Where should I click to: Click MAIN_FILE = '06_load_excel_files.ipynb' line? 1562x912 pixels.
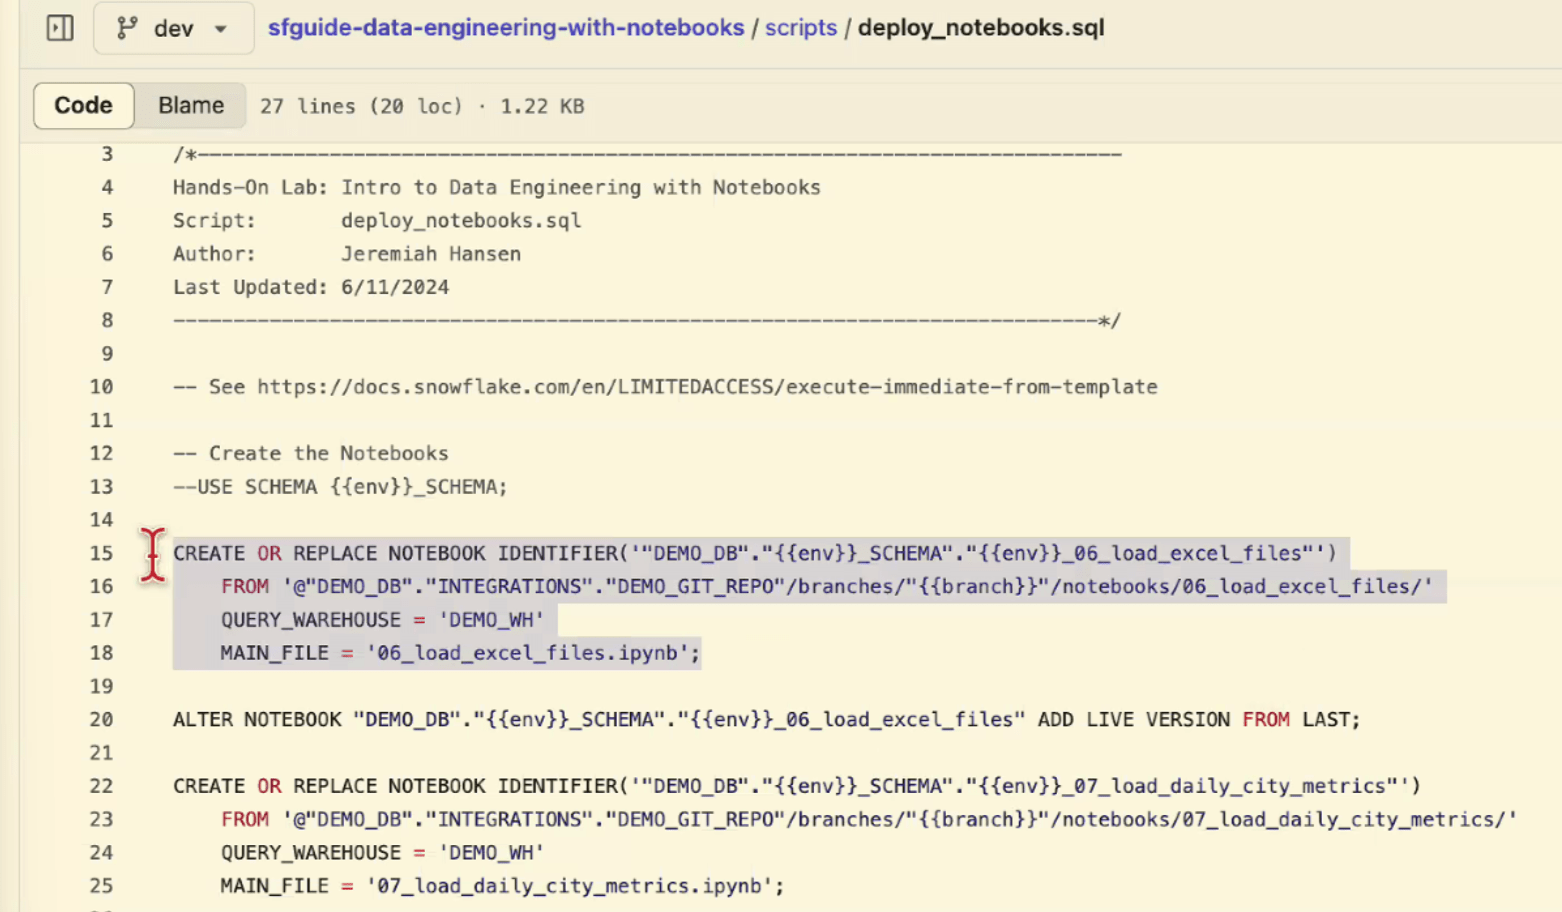click(x=461, y=653)
